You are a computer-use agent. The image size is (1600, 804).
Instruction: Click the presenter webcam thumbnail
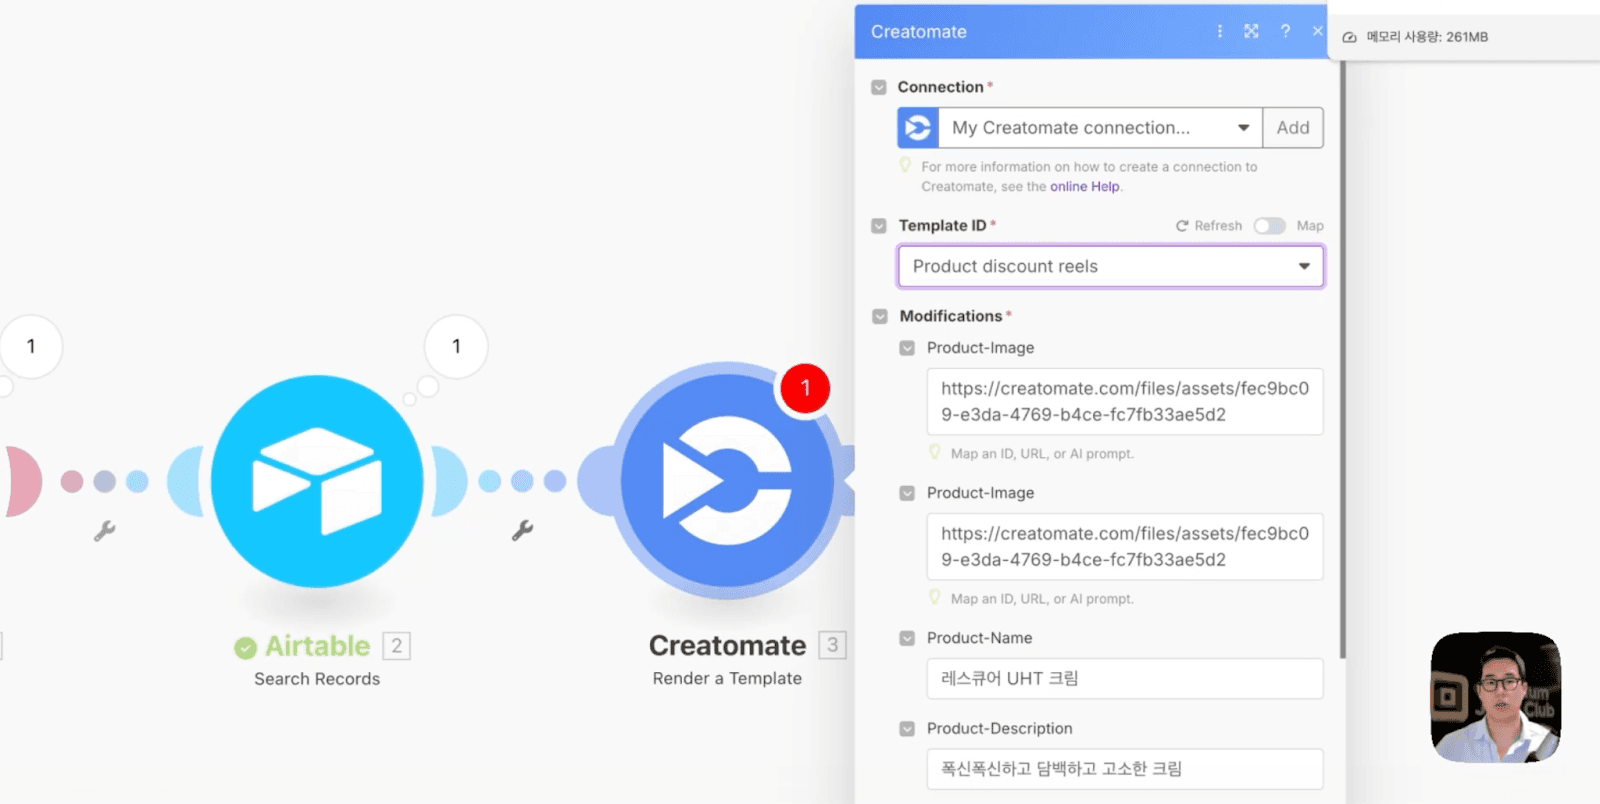(x=1496, y=697)
